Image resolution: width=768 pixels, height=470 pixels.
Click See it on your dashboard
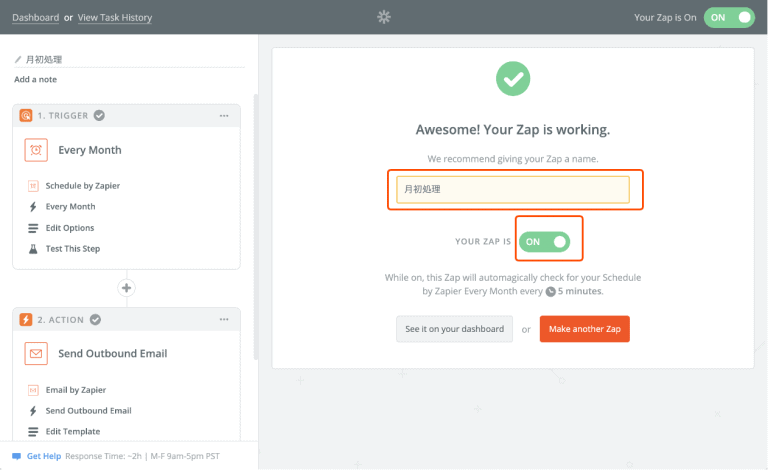coord(454,329)
